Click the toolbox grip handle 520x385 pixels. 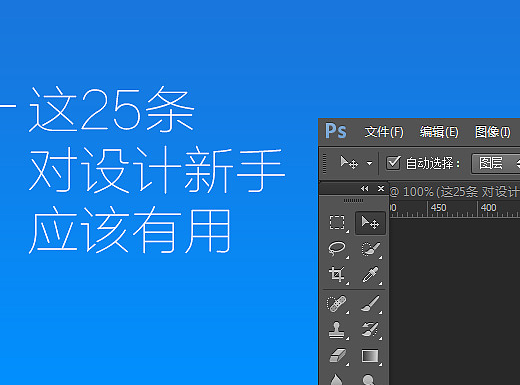[353, 200]
